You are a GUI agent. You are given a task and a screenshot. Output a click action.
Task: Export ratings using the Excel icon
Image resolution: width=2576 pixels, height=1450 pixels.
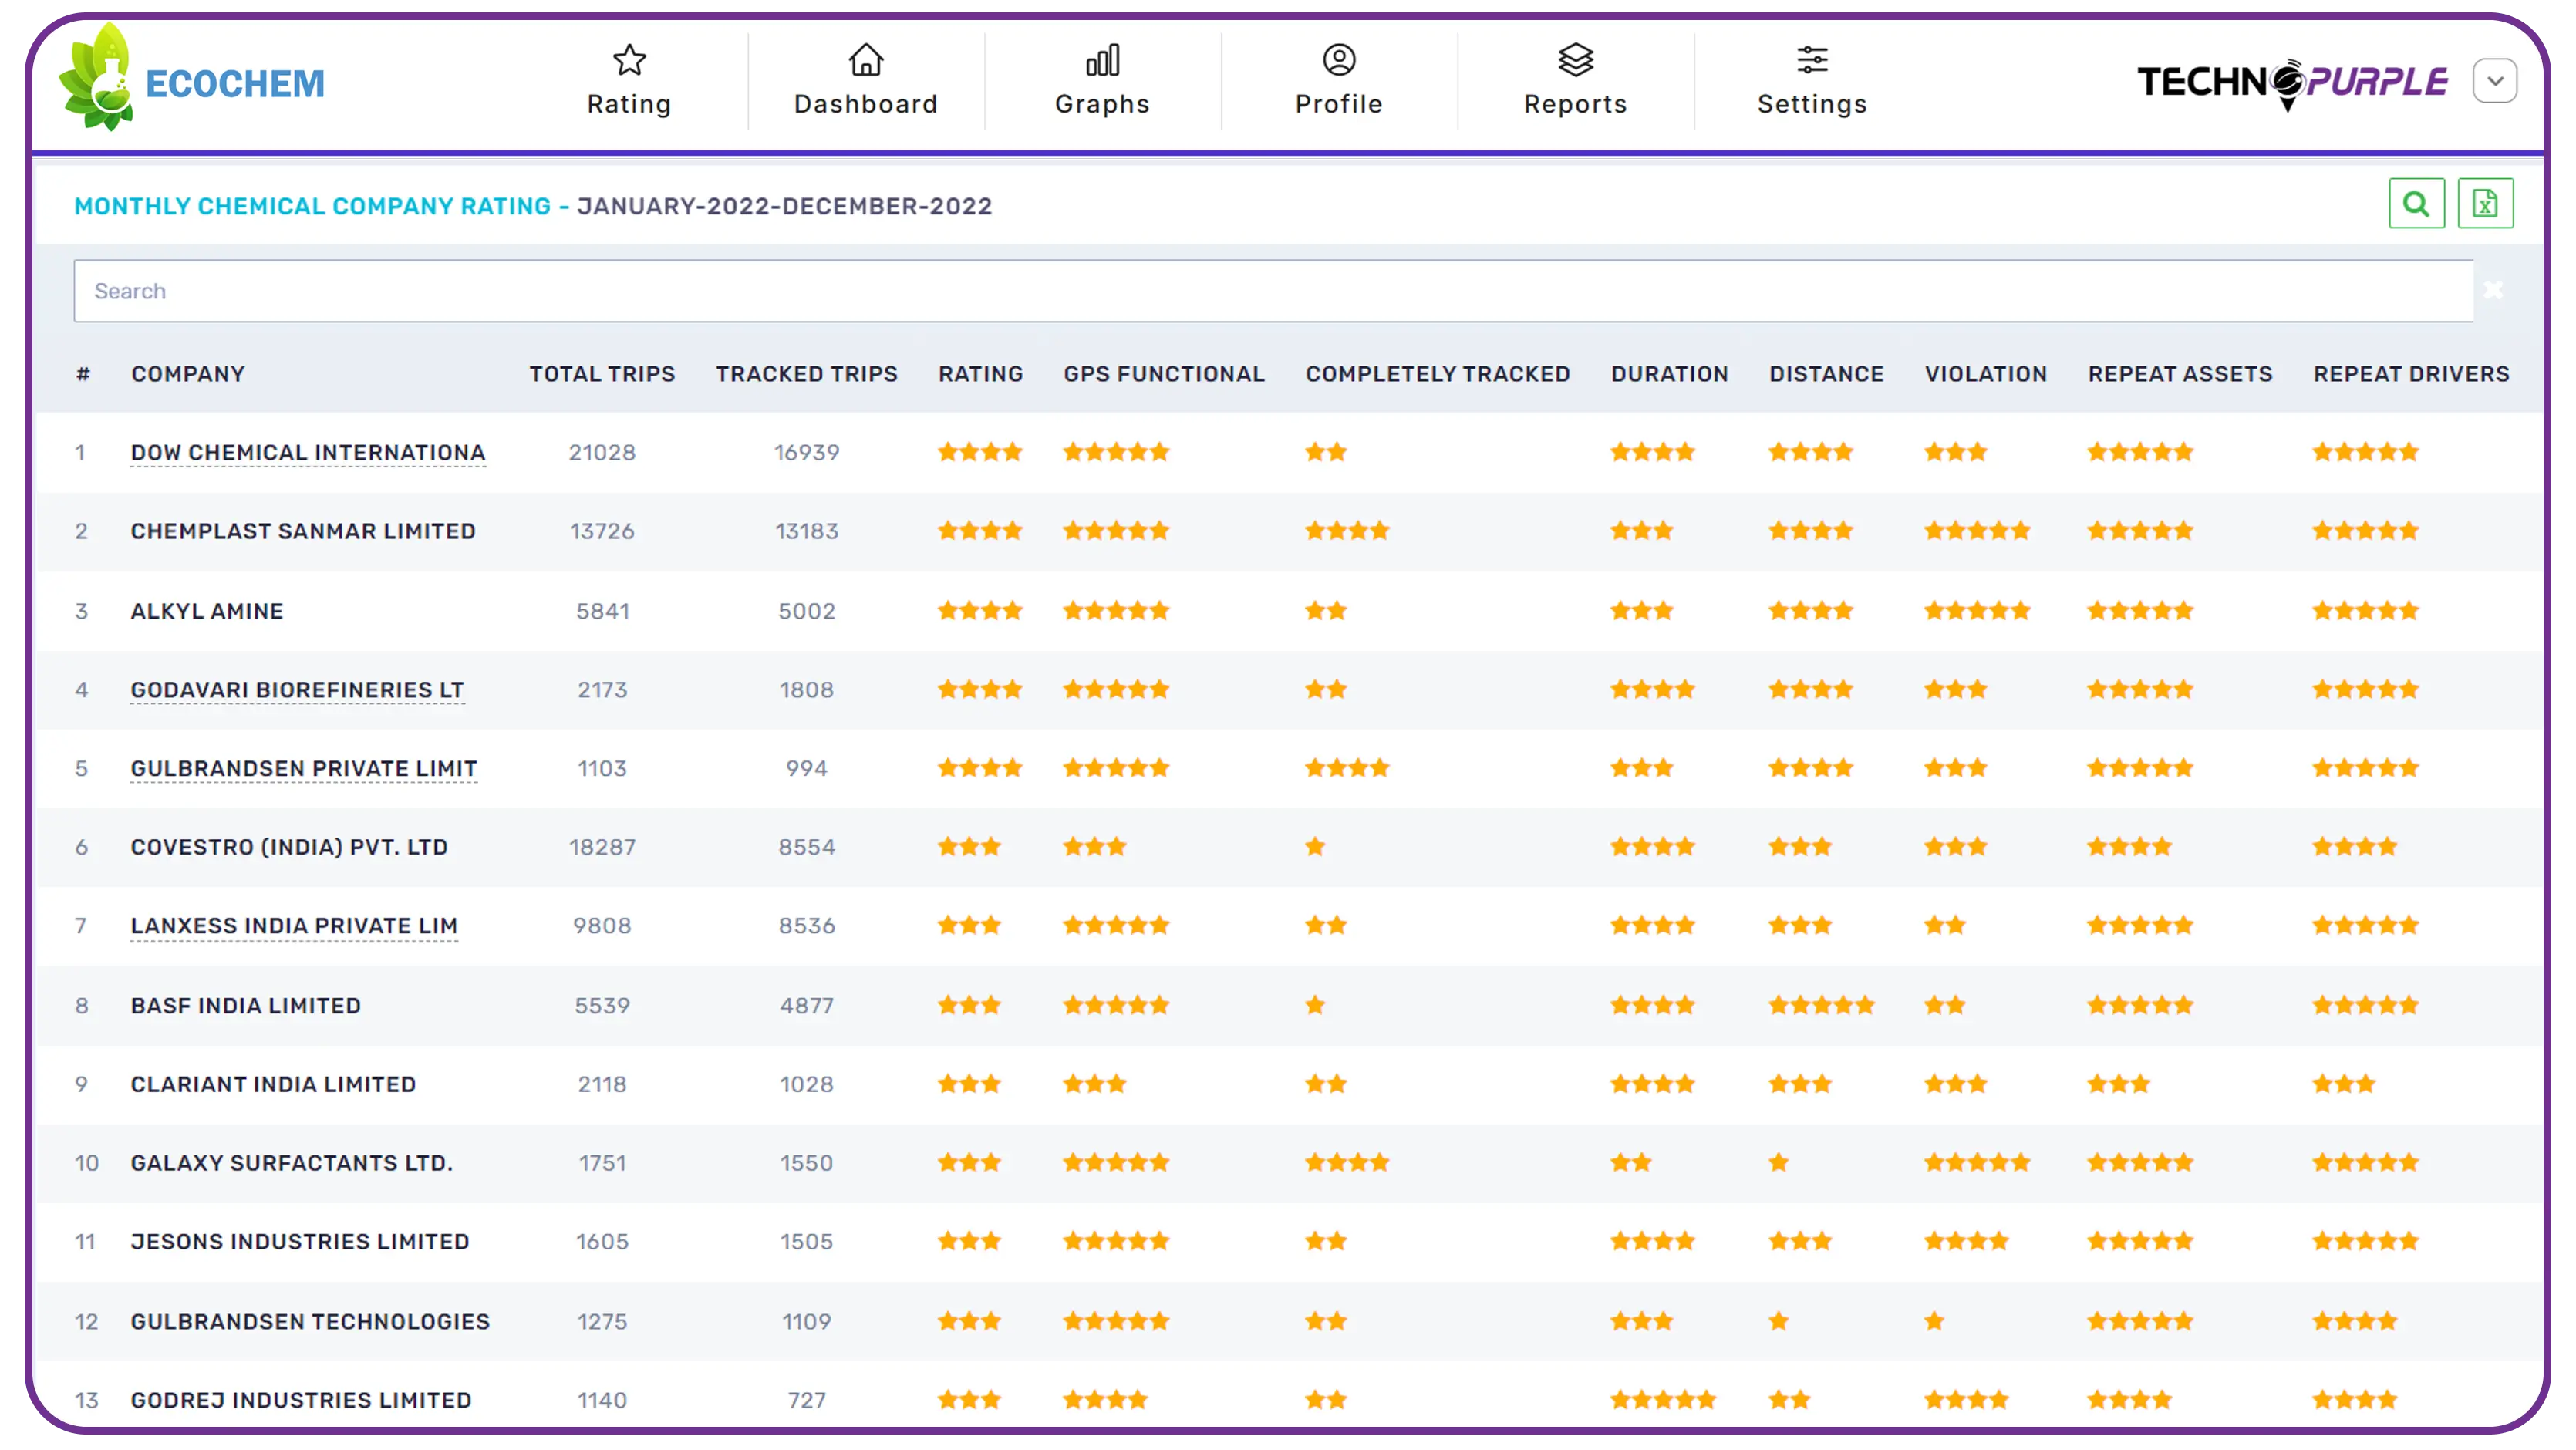(x=2487, y=203)
